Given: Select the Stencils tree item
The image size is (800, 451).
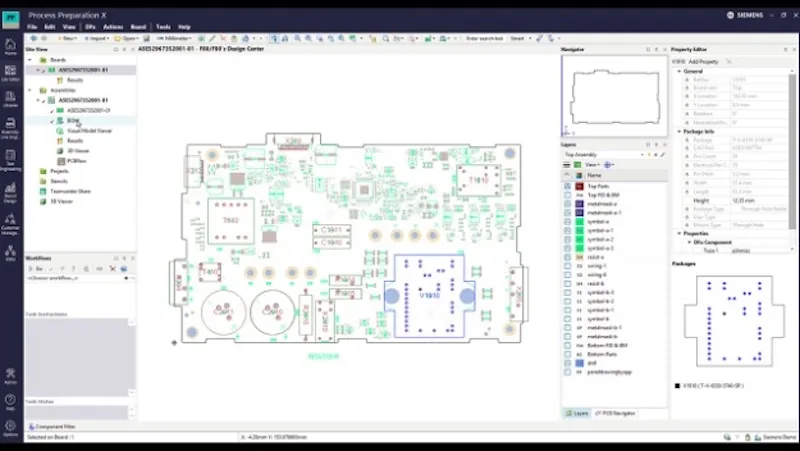Looking at the screenshot, I should click(x=59, y=181).
